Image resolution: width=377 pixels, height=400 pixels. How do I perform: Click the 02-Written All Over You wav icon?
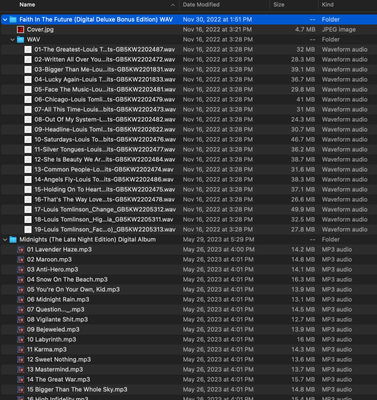coord(28,60)
